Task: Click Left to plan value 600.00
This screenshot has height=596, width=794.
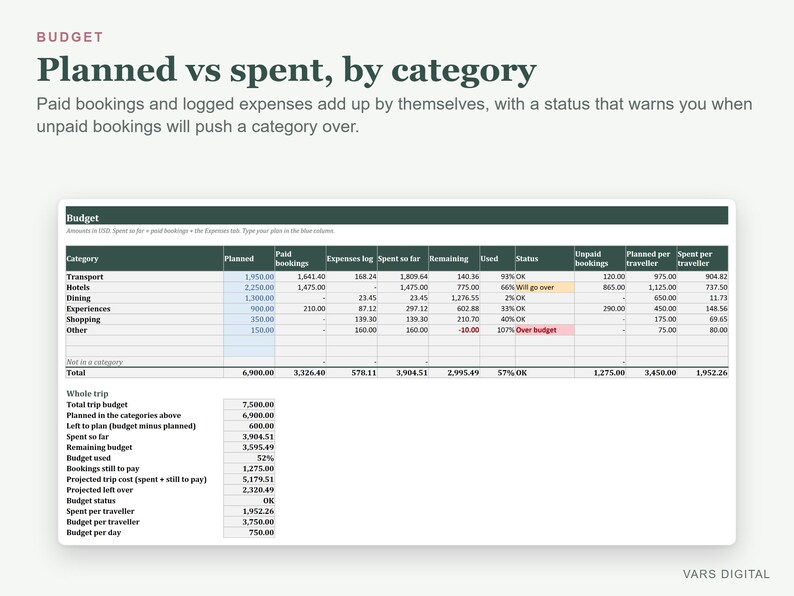Action: pos(249,426)
